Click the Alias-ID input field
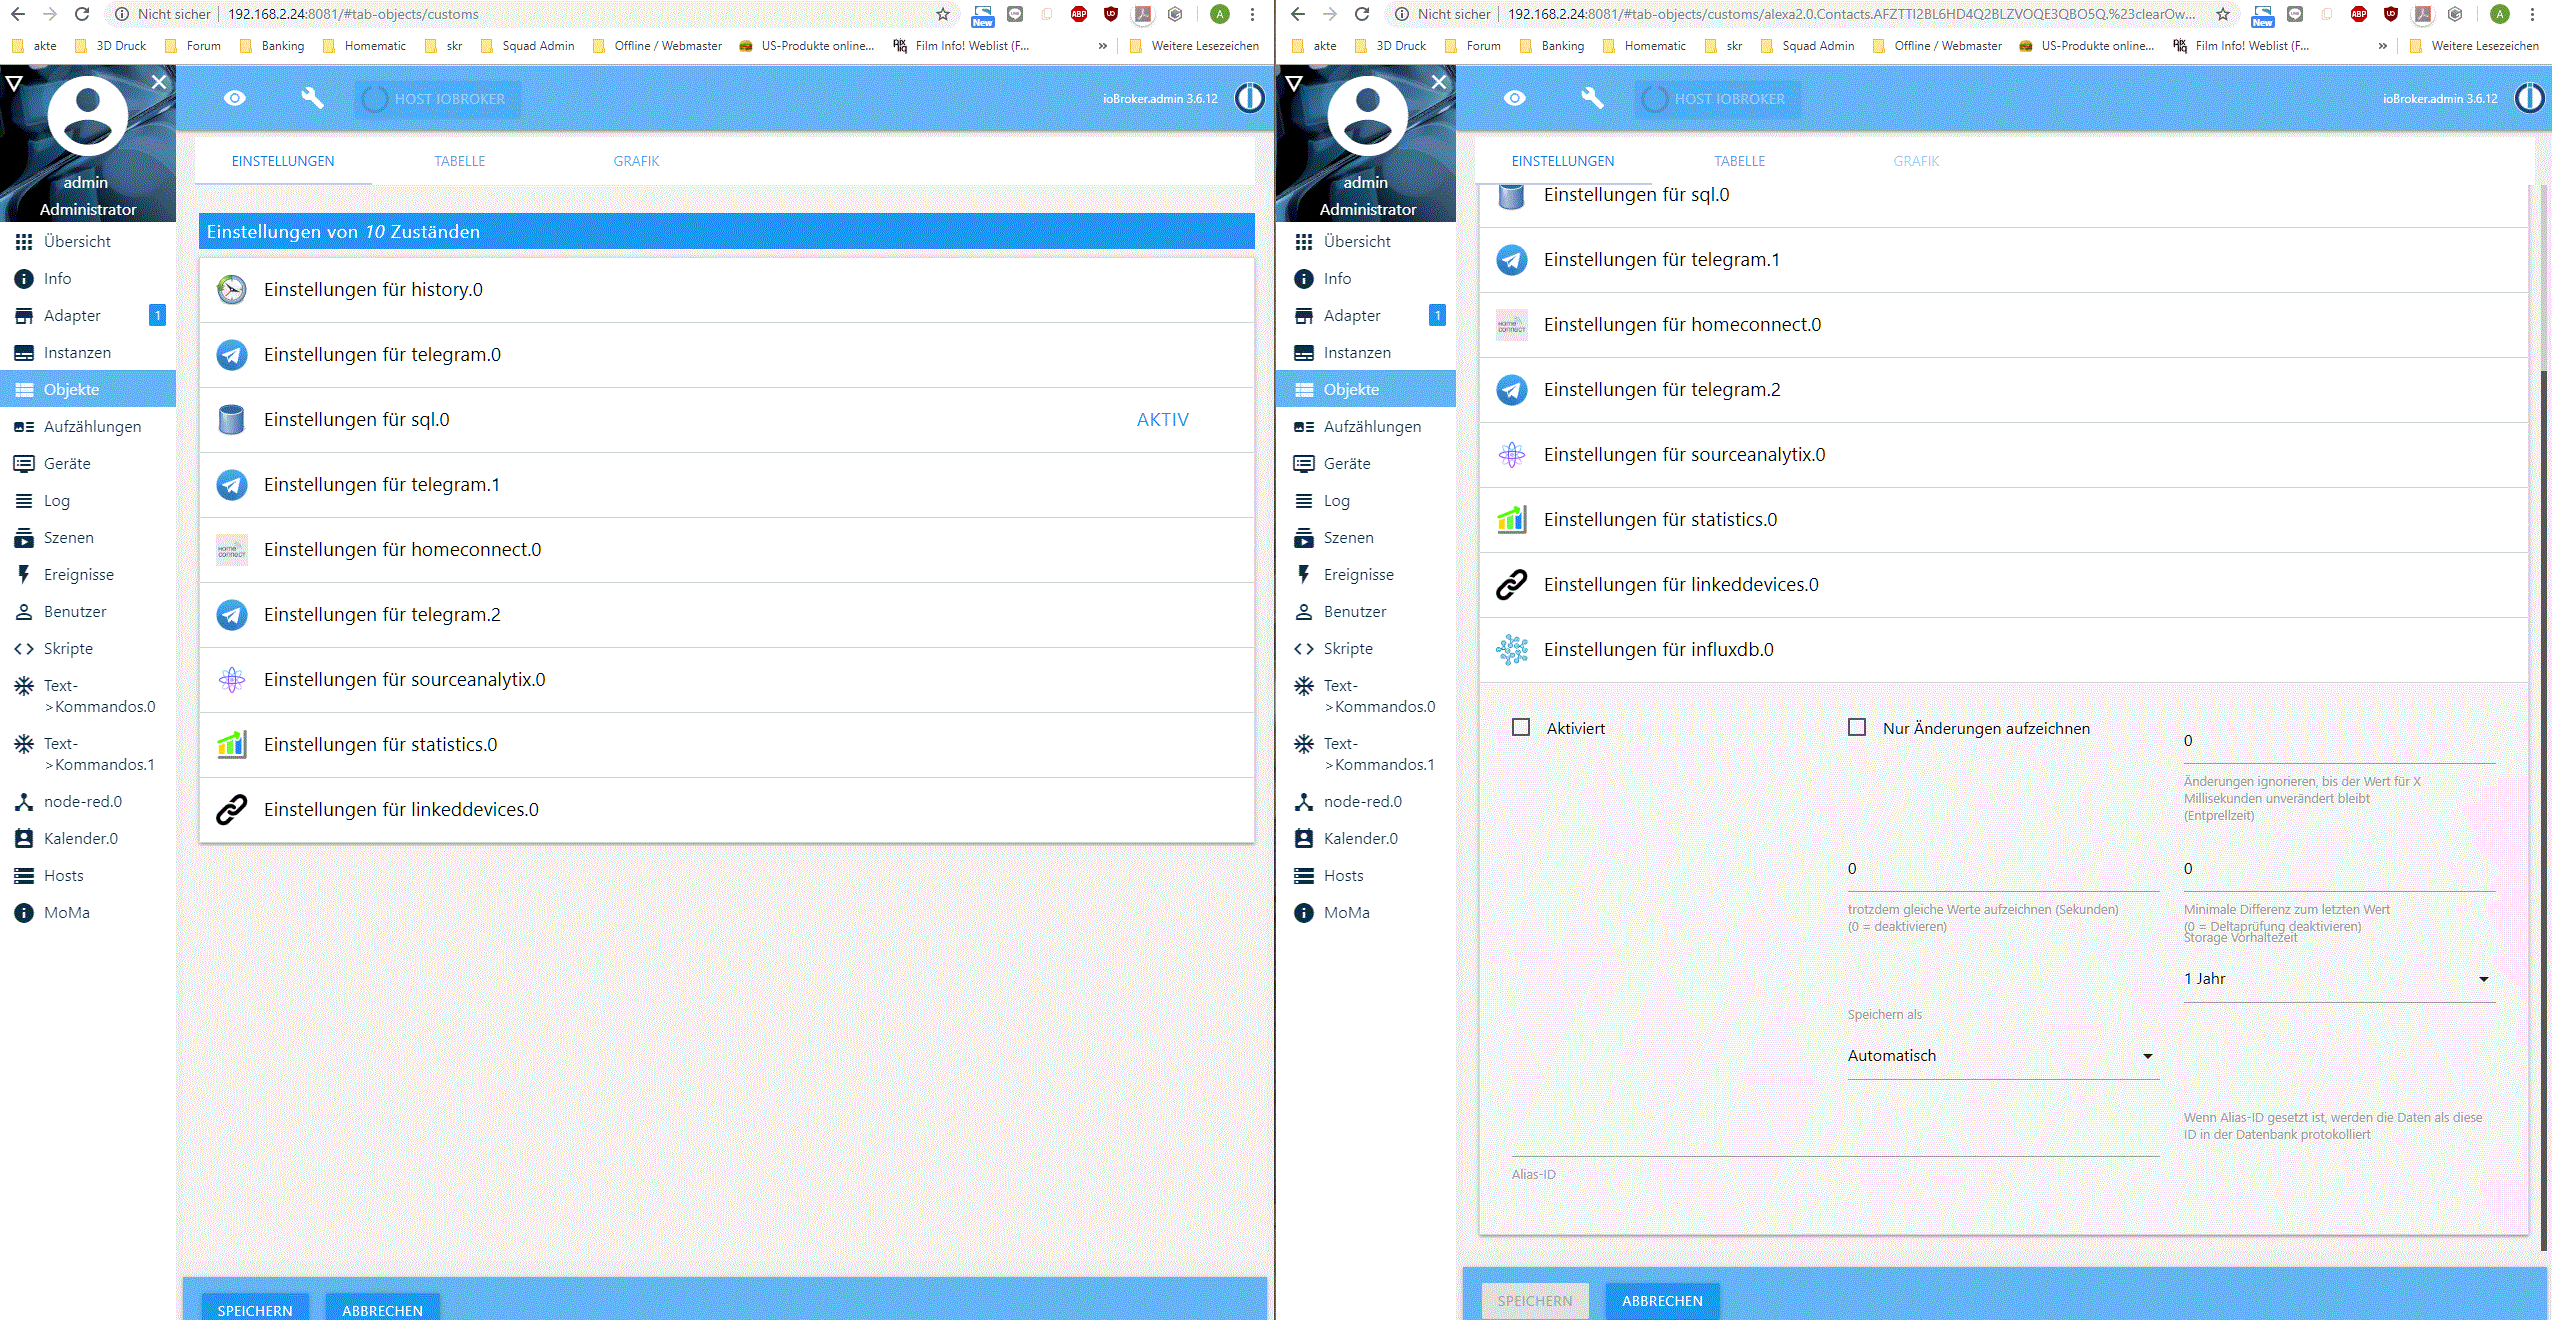The image size is (2552, 1320). click(x=1835, y=1145)
